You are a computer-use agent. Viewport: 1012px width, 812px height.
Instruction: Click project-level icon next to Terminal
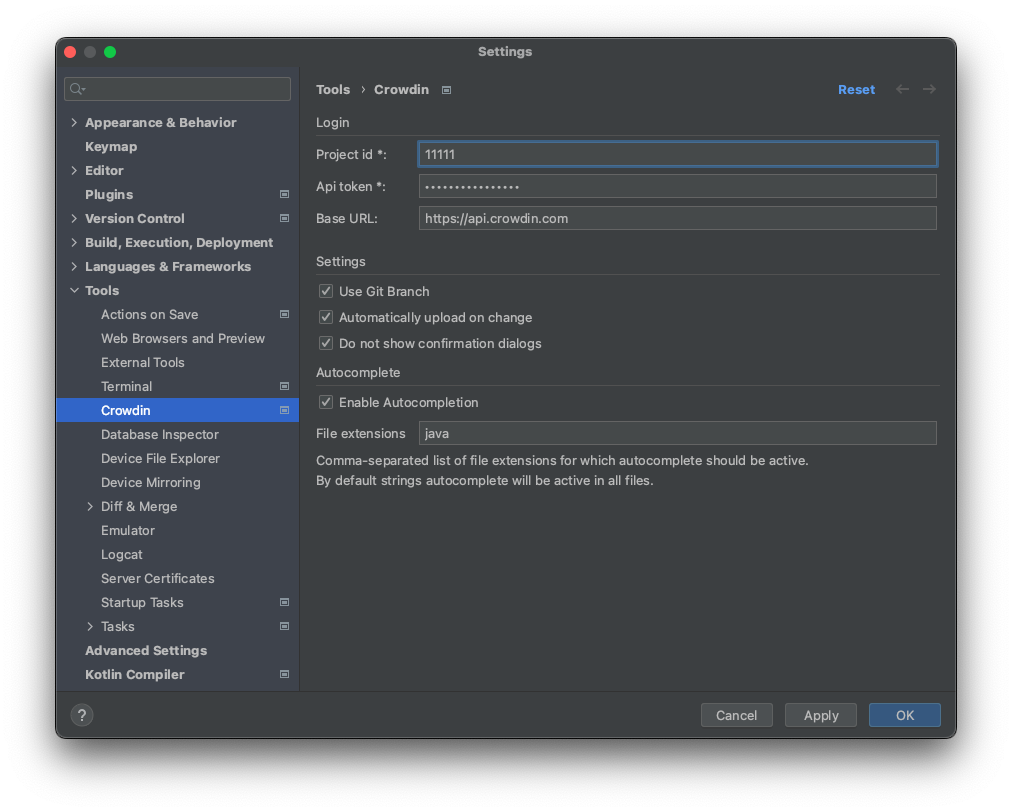point(284,386)
